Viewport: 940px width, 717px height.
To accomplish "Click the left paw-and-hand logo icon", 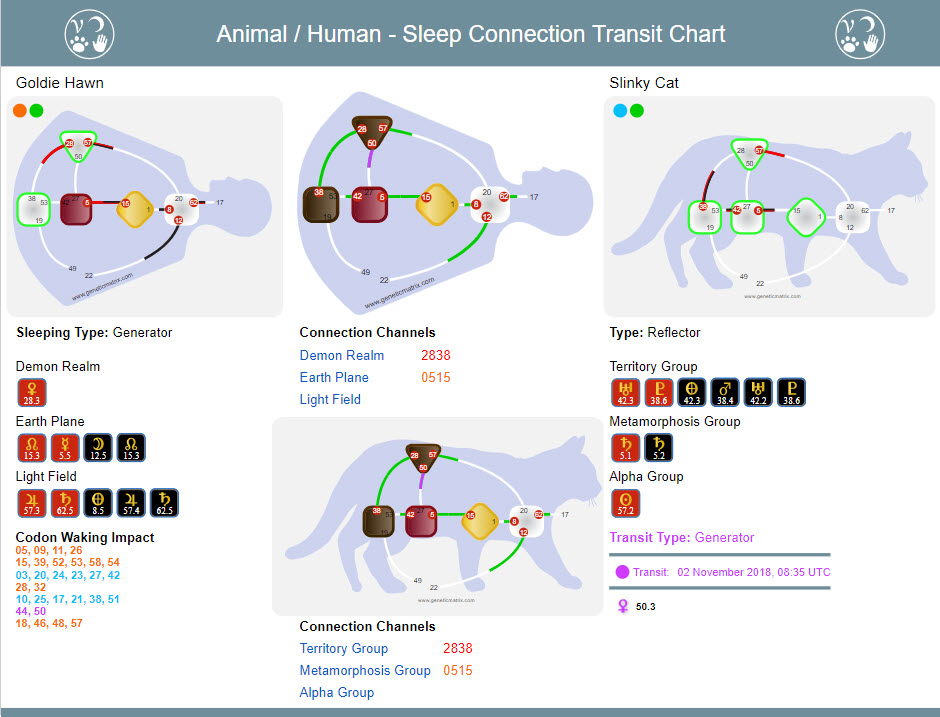I will [x=89, y=34].
